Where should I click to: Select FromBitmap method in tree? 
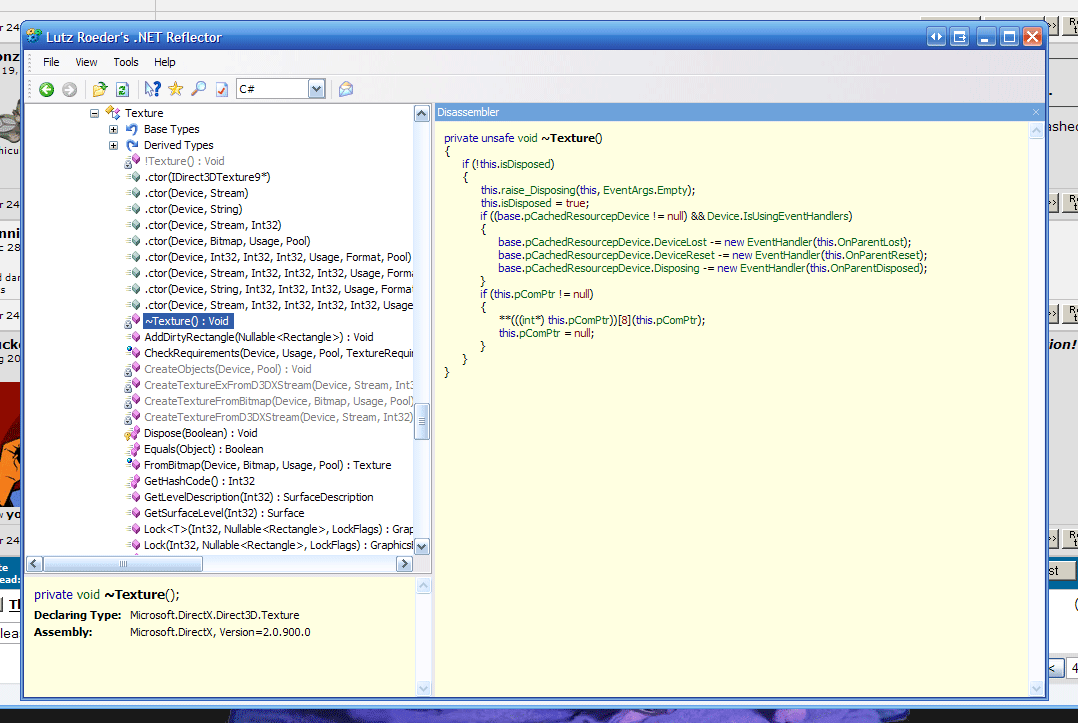[267, 465]
